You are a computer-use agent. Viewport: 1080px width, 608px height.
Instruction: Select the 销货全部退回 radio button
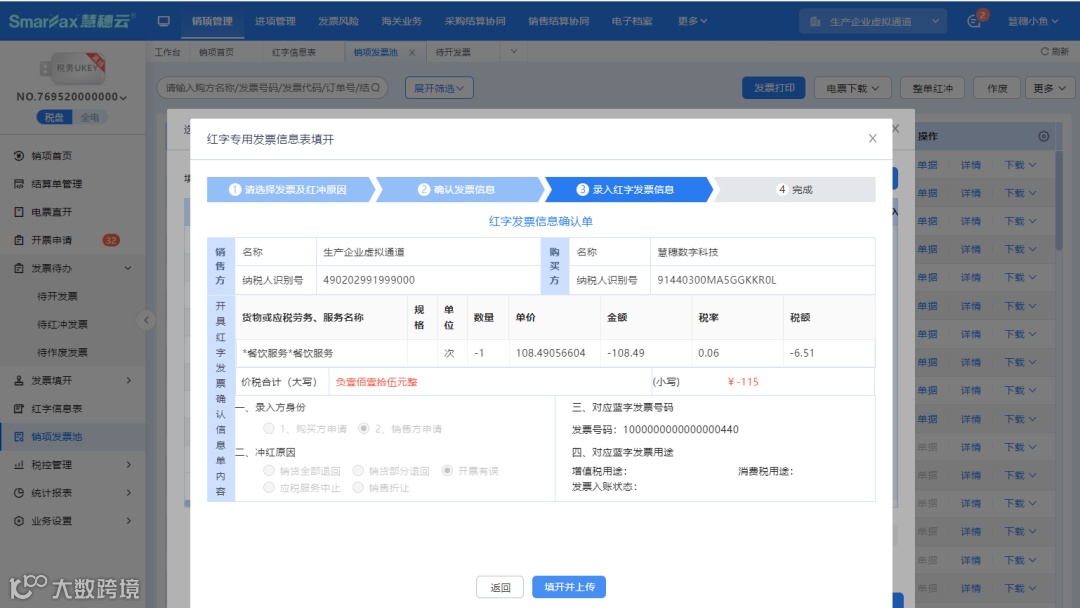pyautogui.click(x=269, y=470)
